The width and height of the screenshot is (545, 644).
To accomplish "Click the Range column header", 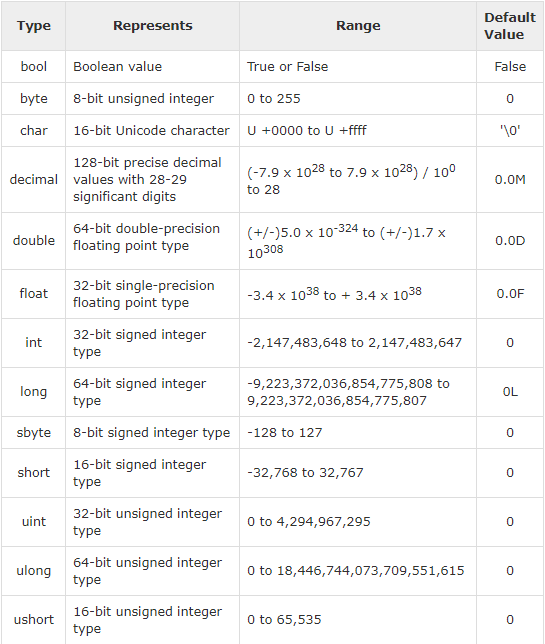I will [358, 25].
